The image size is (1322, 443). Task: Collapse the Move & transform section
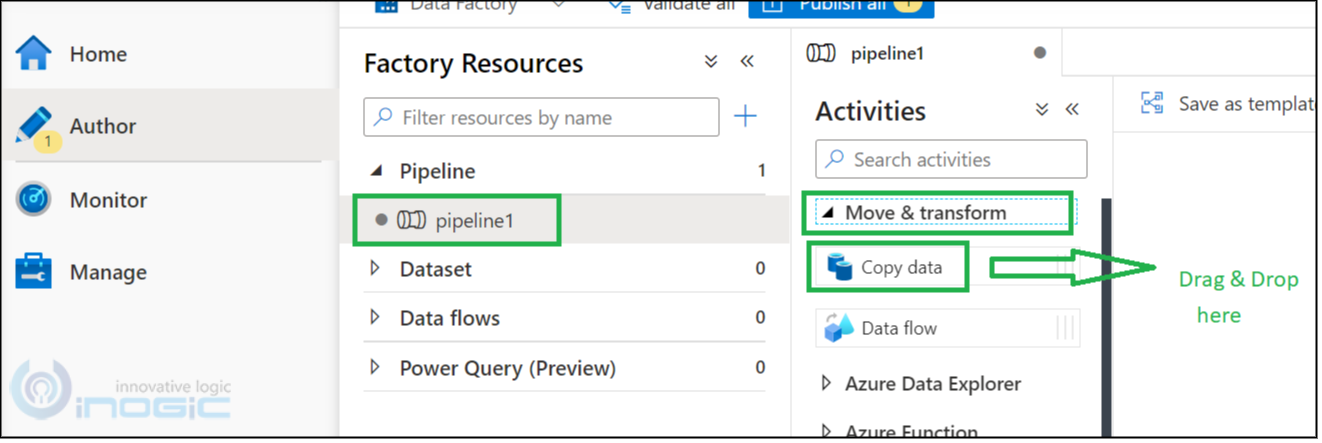pyautogui.click(x=827, y=213)
